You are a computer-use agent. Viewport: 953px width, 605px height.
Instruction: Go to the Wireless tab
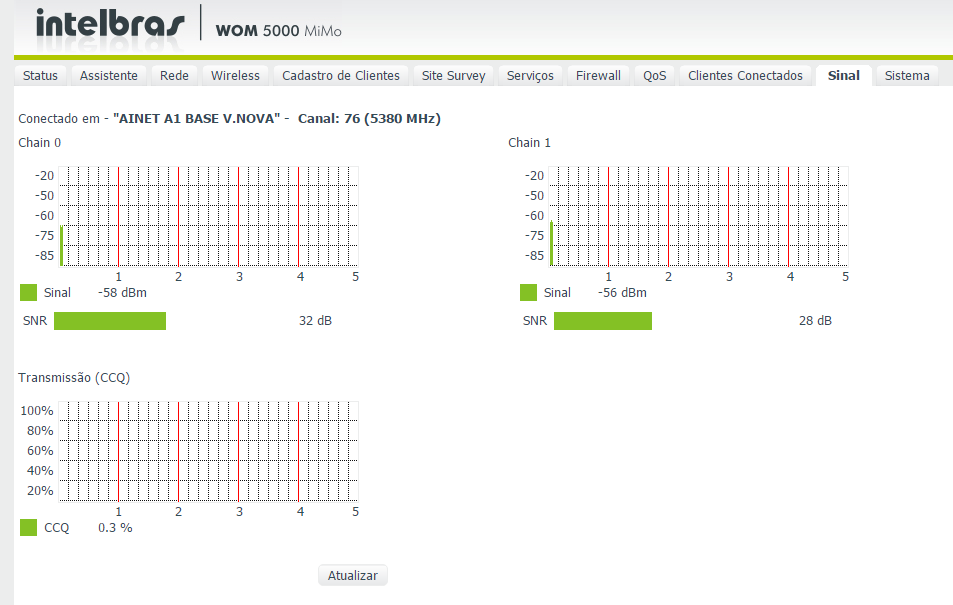click(x=235, y=75)
